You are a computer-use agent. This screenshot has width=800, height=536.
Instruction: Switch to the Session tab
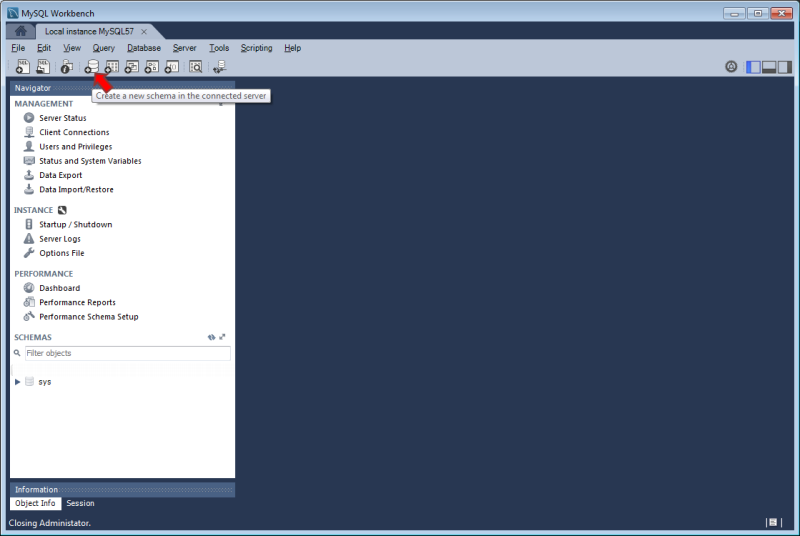tap(80, 503)
